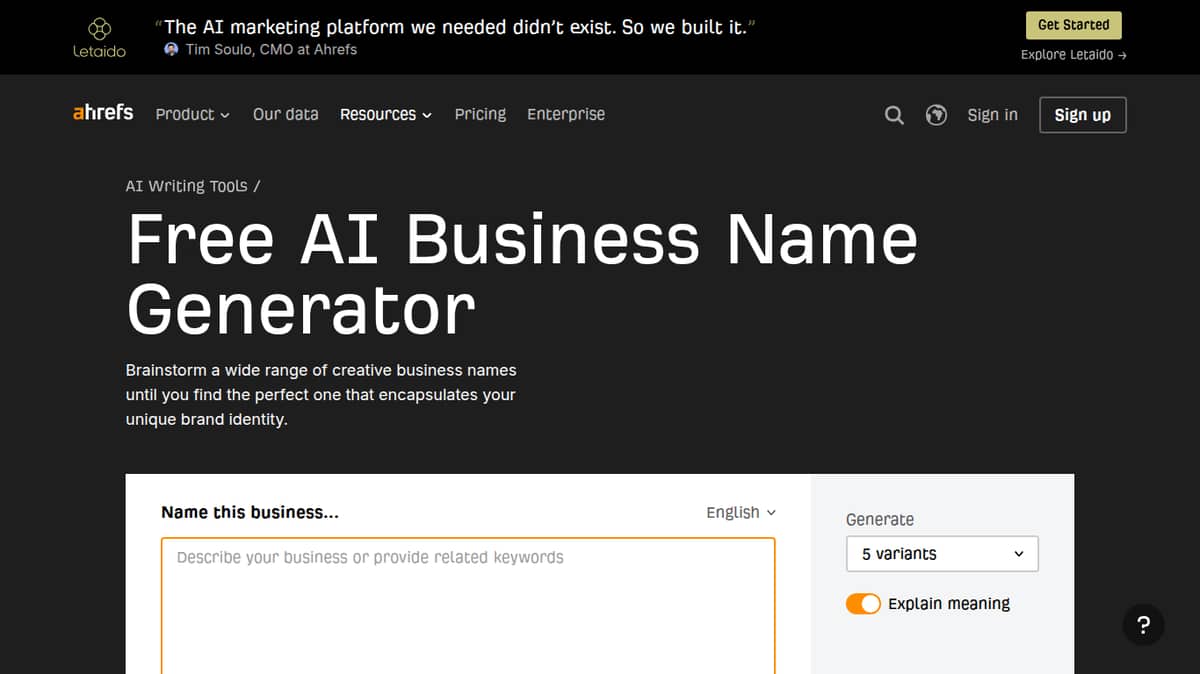The width and height of the screenshot is (1200, 674).
Task: Follow the Explore Letaido link
Action: pos(1073,55)
